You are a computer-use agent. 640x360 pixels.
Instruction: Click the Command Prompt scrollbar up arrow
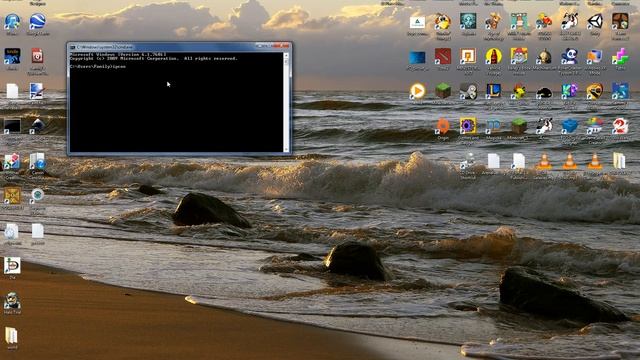click(286, 55)
